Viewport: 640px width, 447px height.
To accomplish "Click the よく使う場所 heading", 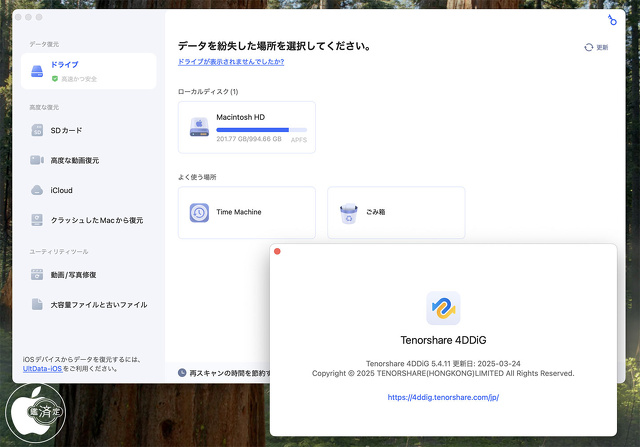I will [x=197, y=177].
